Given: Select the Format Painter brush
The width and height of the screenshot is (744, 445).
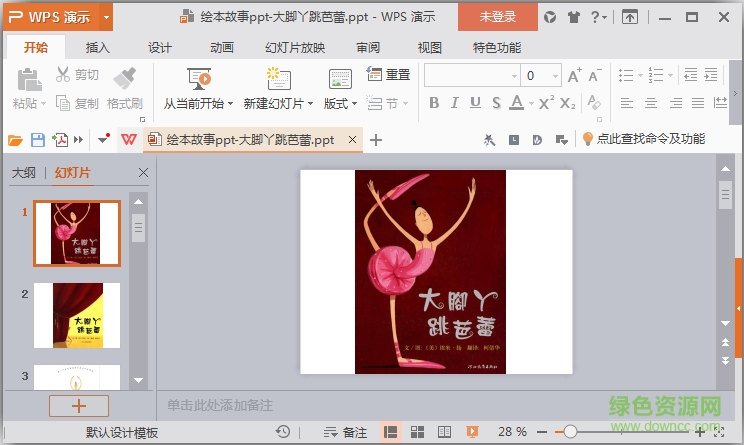Looking at the screenshot, I should (125, 78).
